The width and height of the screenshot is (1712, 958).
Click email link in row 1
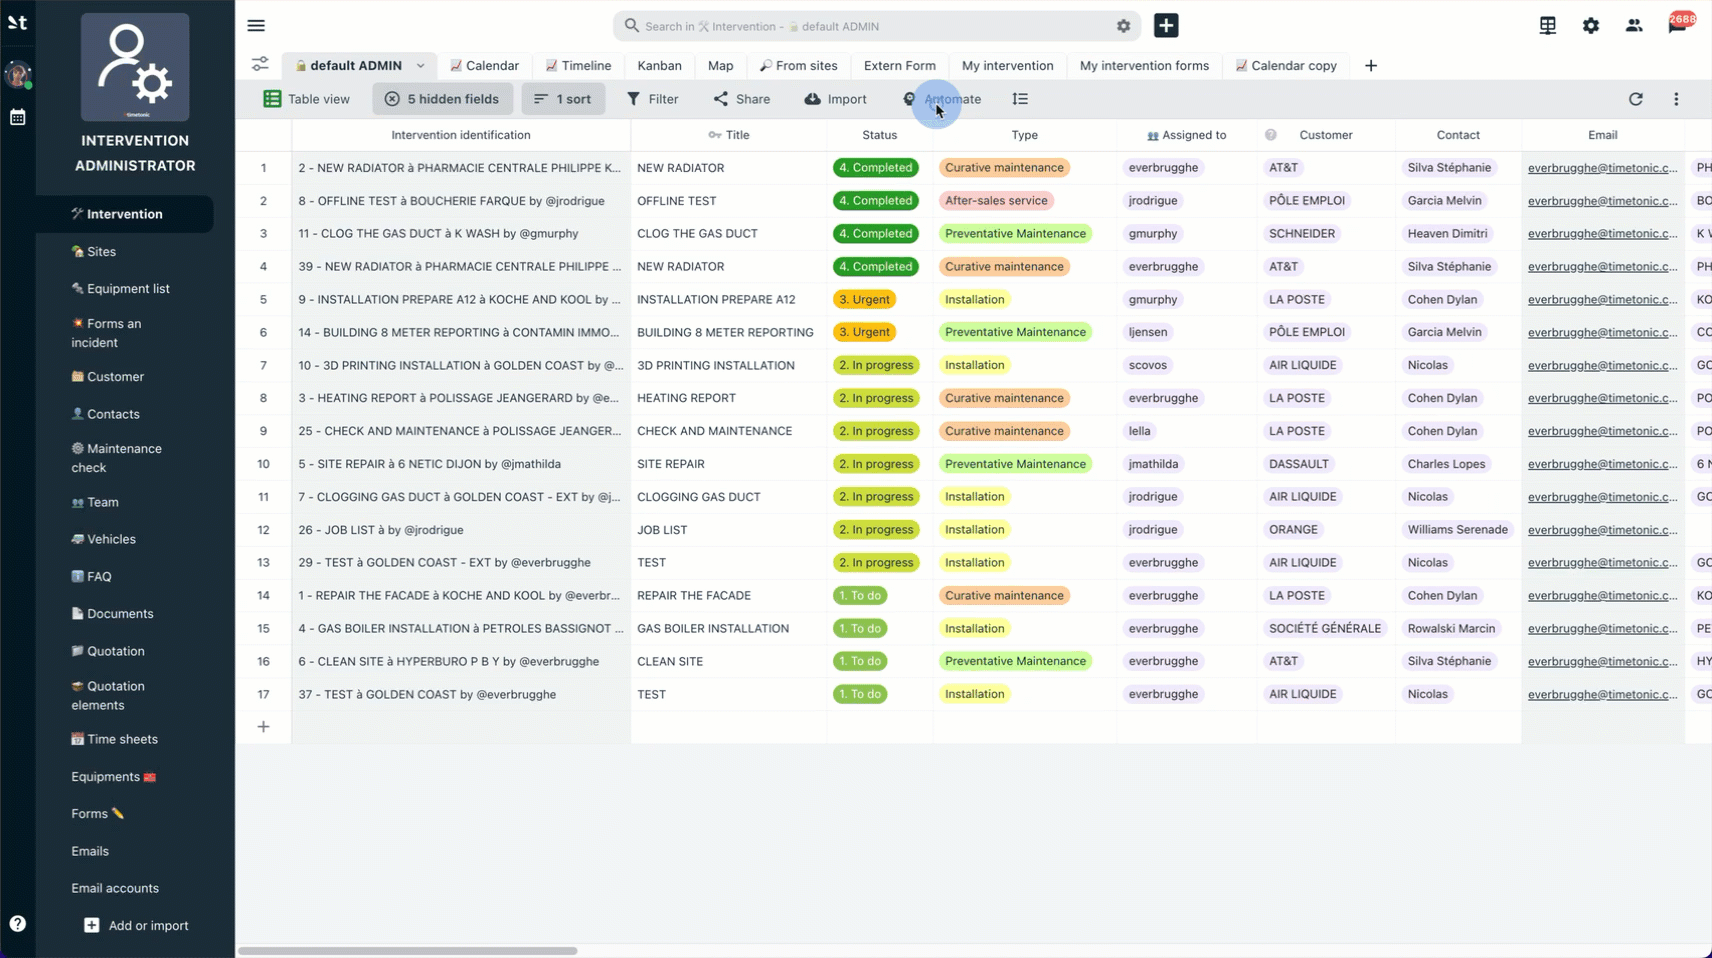tap(1602, 168)
